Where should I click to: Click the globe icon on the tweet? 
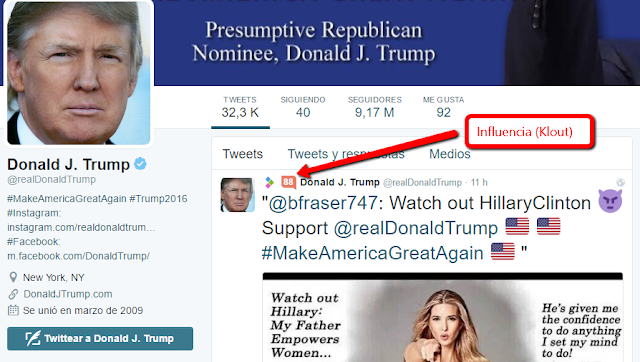pos(620,182)
